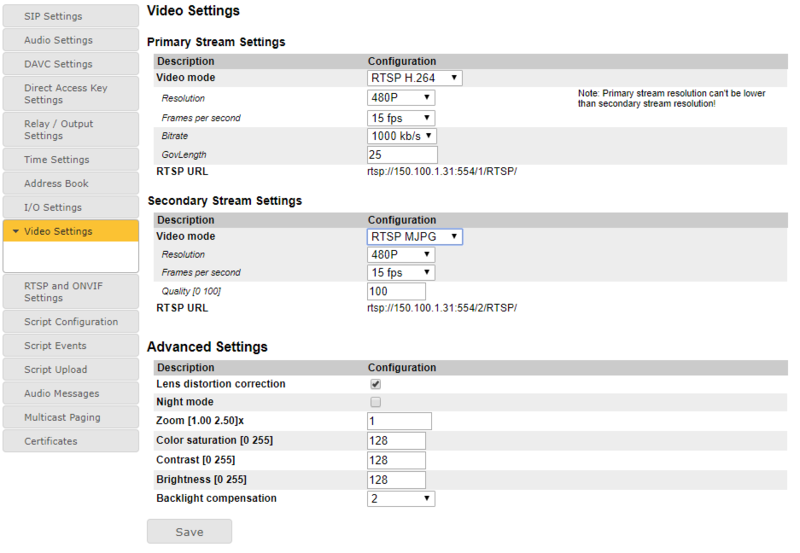The width and height of the screenshot is (800, 553).
Task: Open the primary Resolution dropdown
Action: coord(401,98)
